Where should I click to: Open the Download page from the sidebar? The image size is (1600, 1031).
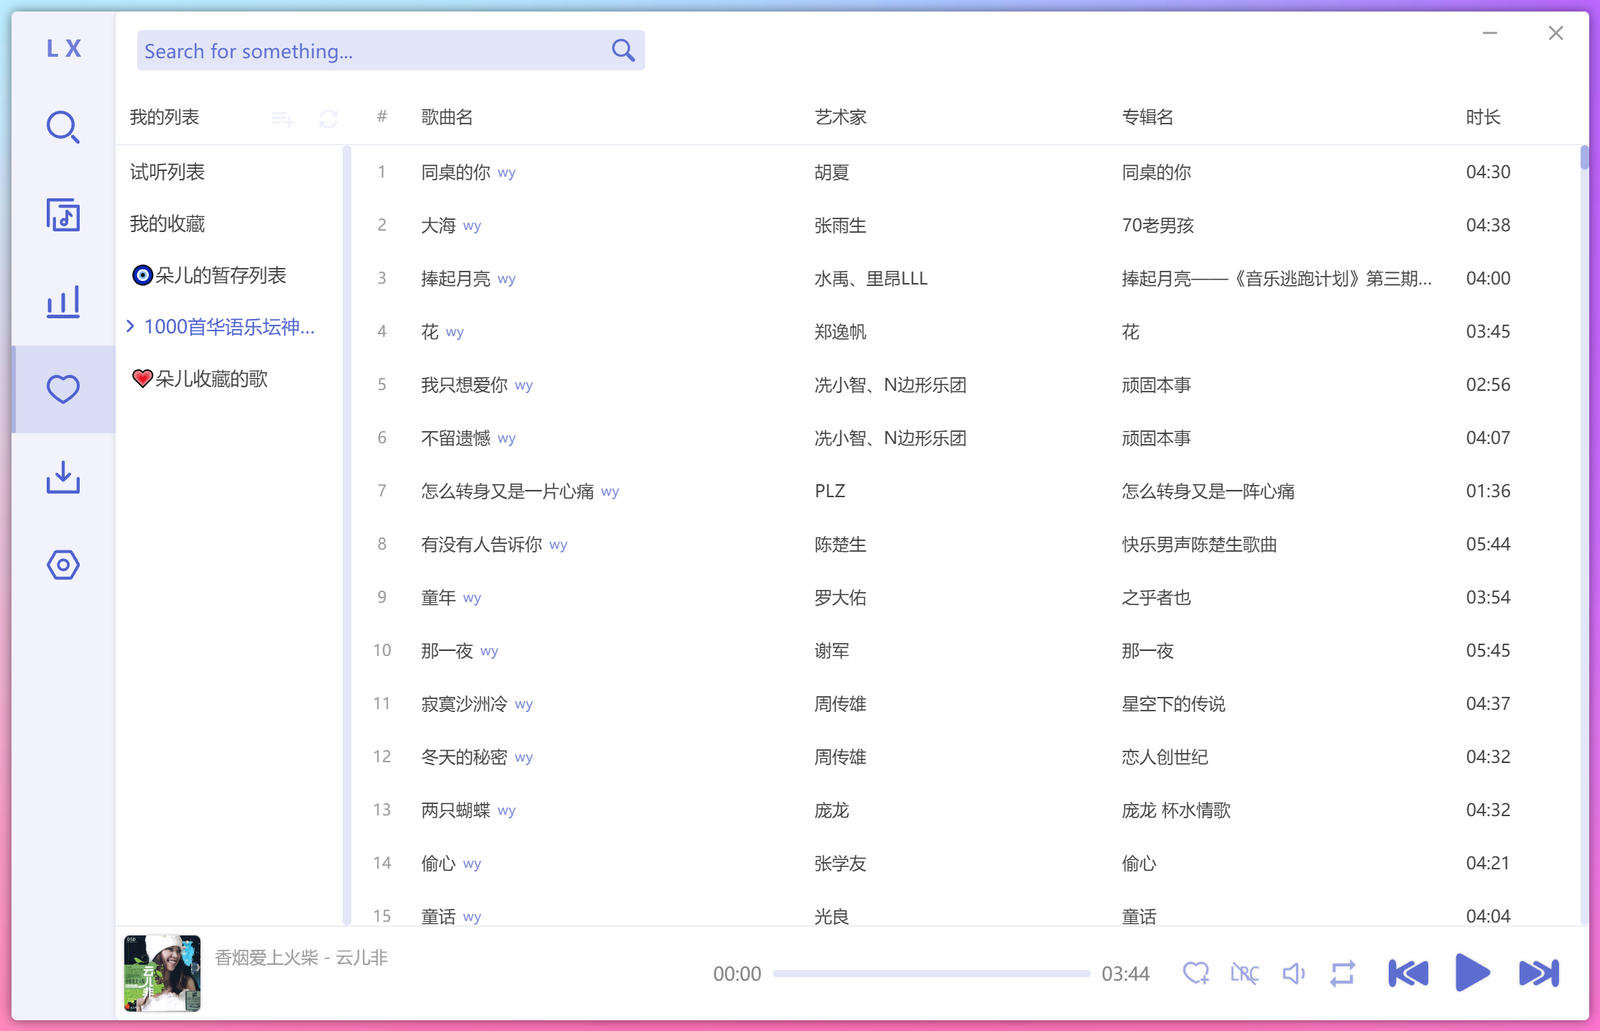tap(63, 477)
